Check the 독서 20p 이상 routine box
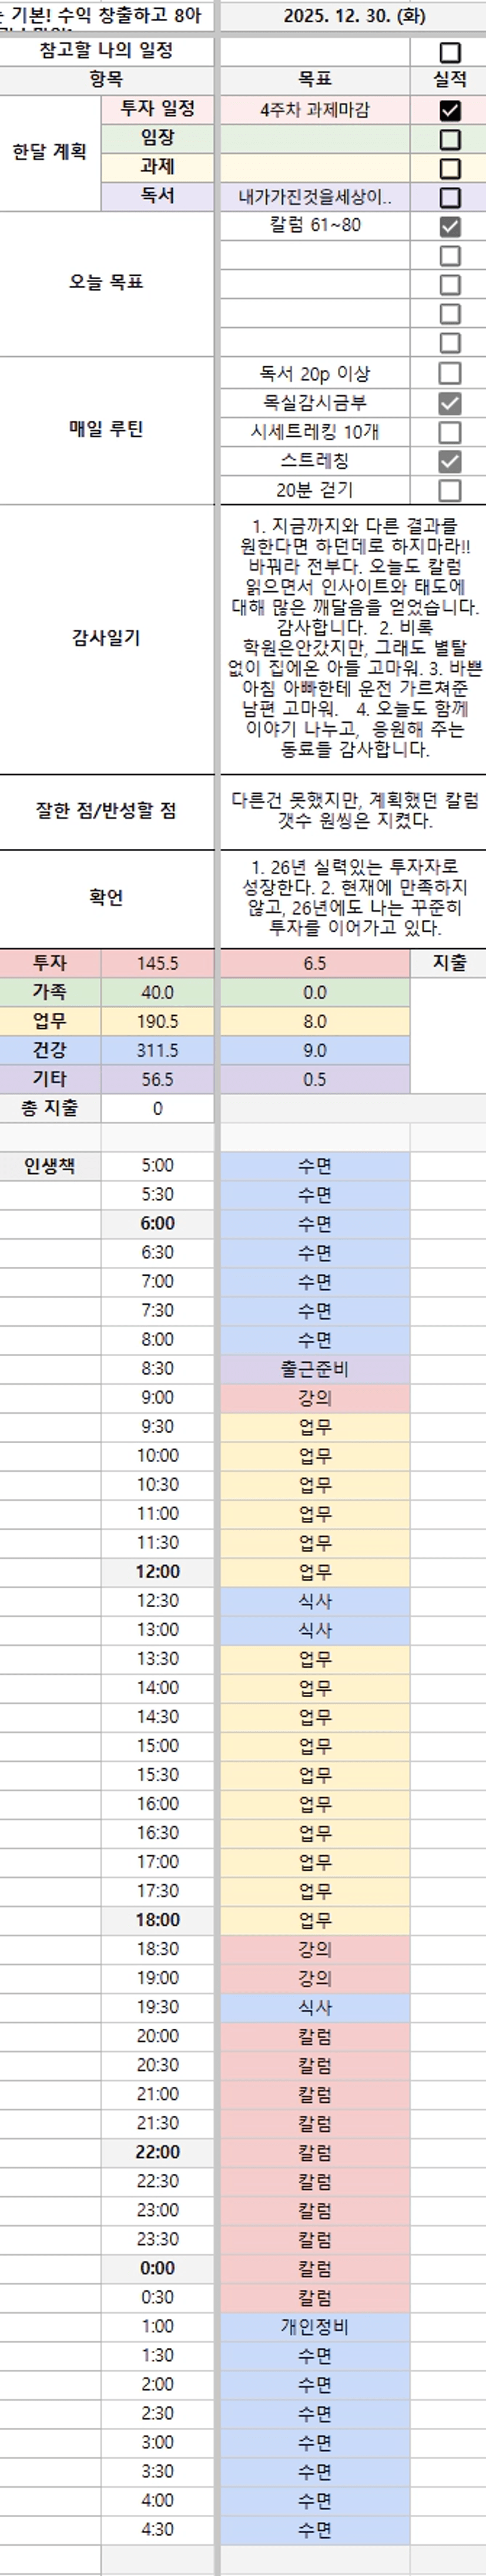Screen dimensions: 486x2576 450,373
